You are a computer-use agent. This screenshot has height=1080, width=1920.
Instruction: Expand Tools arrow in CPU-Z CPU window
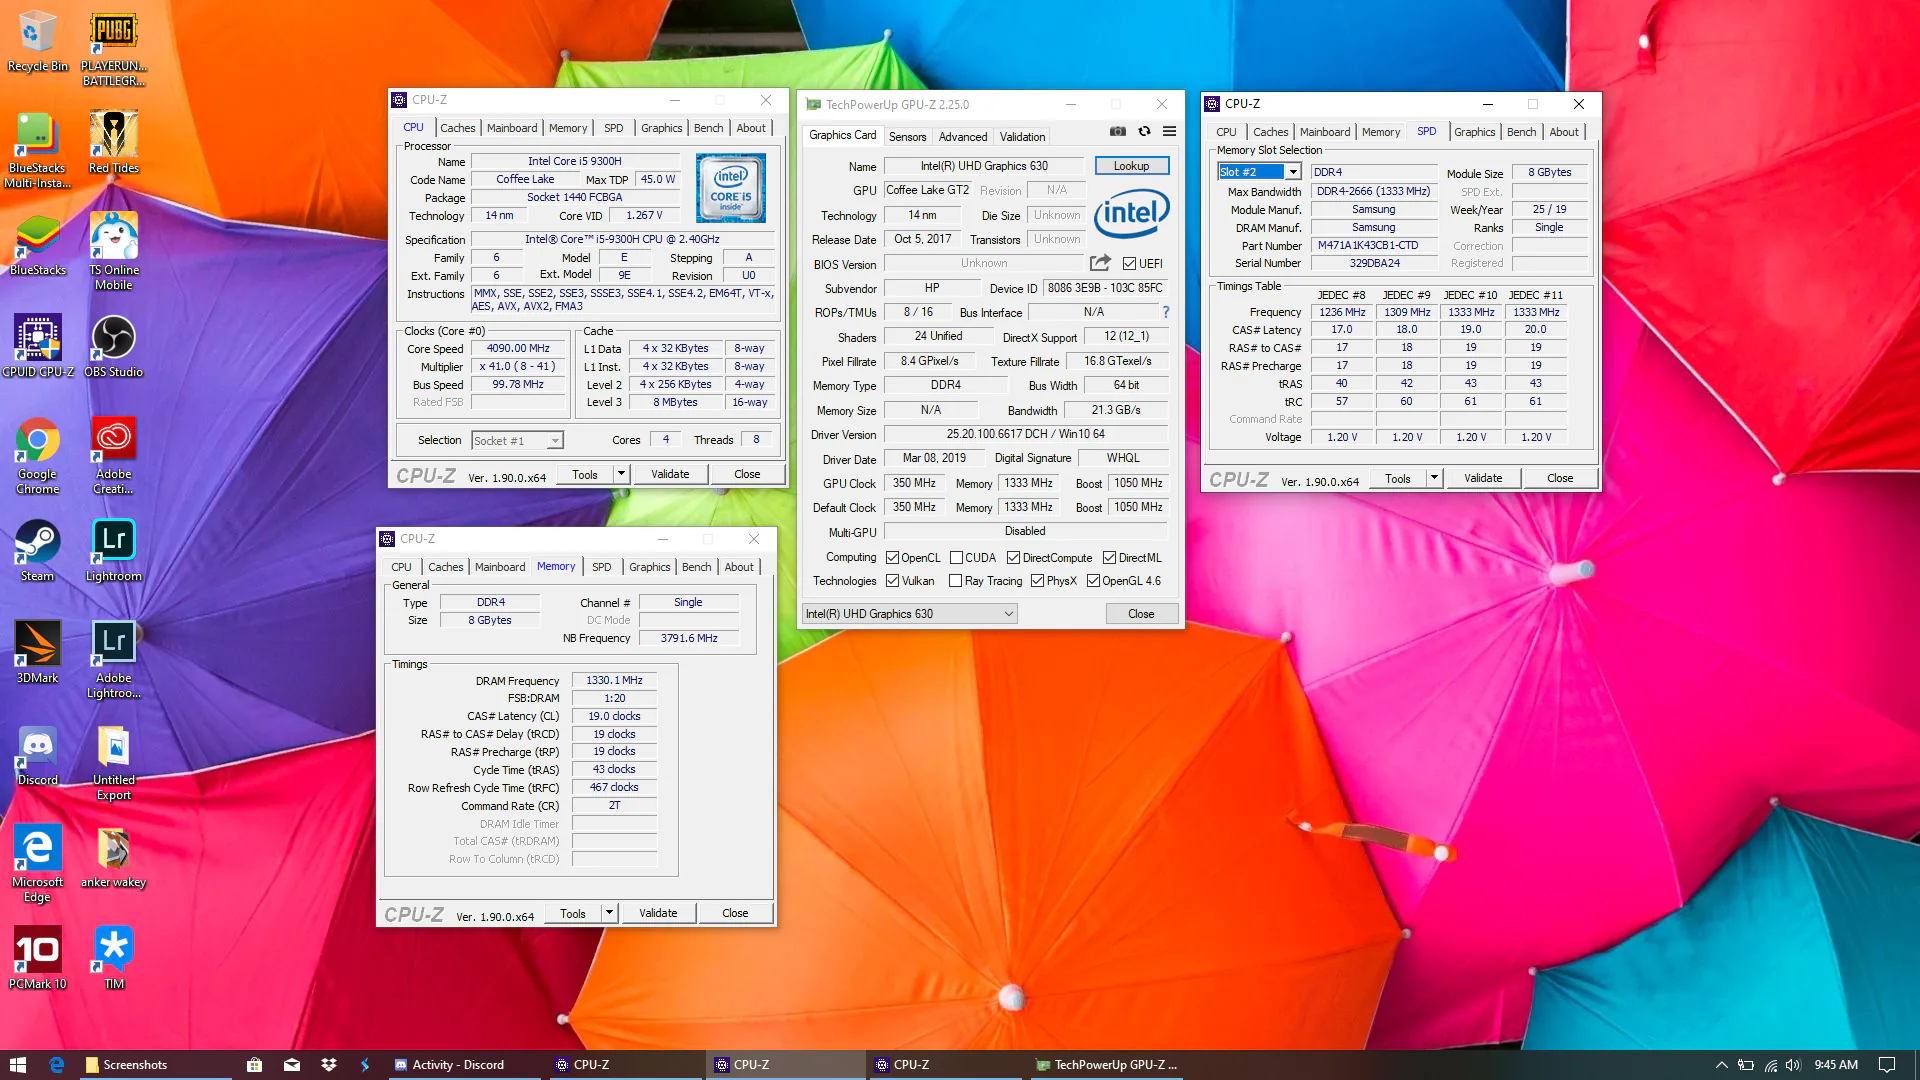click(621, 474)
